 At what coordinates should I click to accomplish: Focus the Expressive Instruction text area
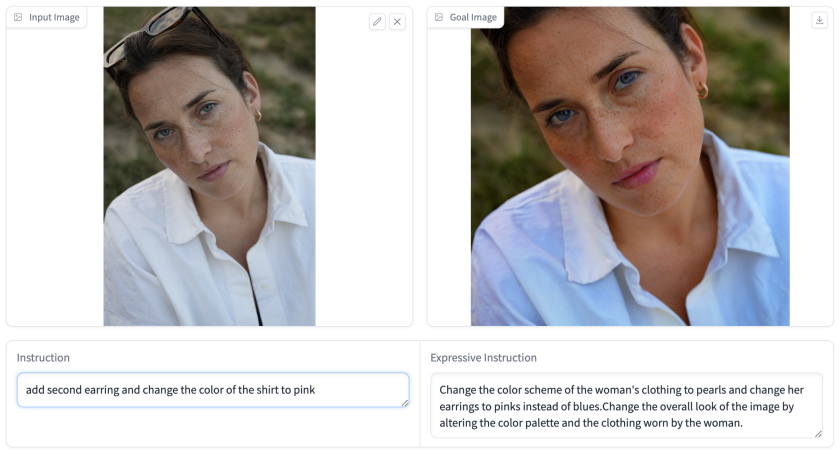point(626,406)
